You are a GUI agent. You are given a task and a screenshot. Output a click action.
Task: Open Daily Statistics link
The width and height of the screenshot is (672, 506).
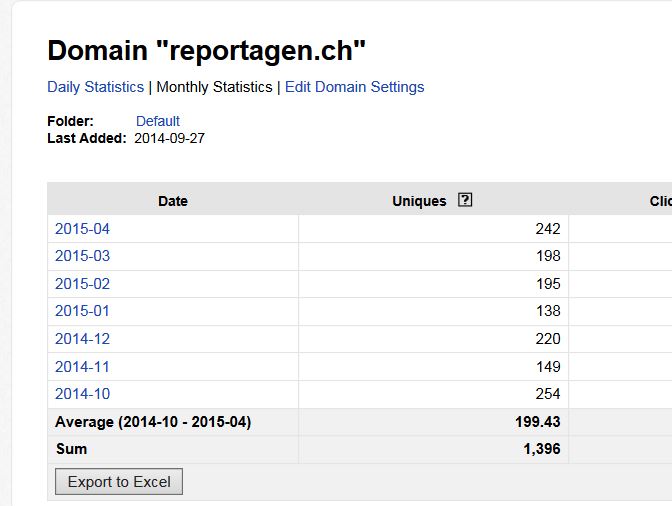[x=96, y=87]
